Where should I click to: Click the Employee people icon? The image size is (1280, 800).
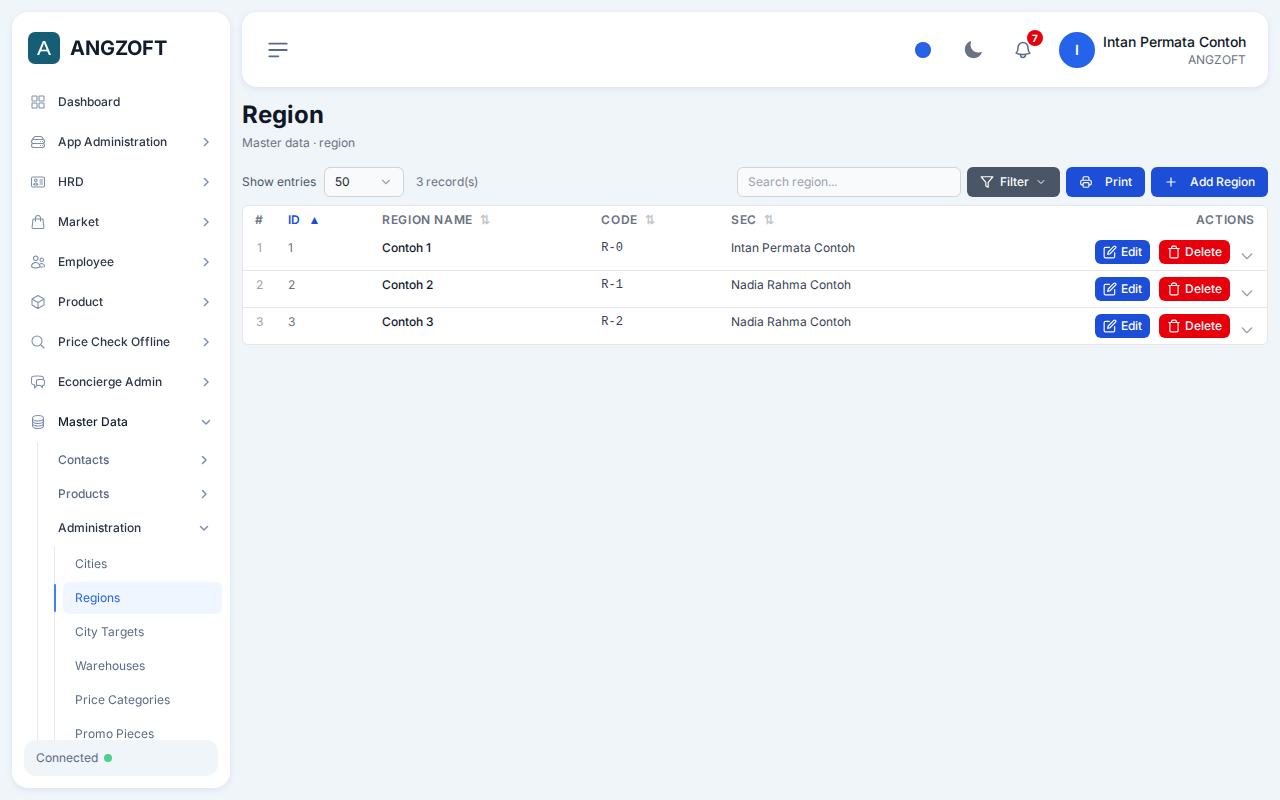38,262
